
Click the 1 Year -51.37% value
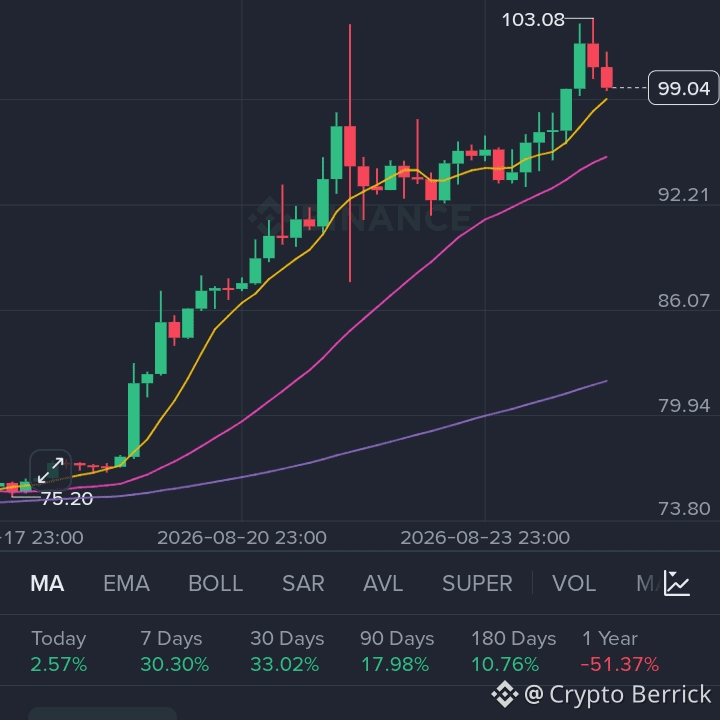620,664
